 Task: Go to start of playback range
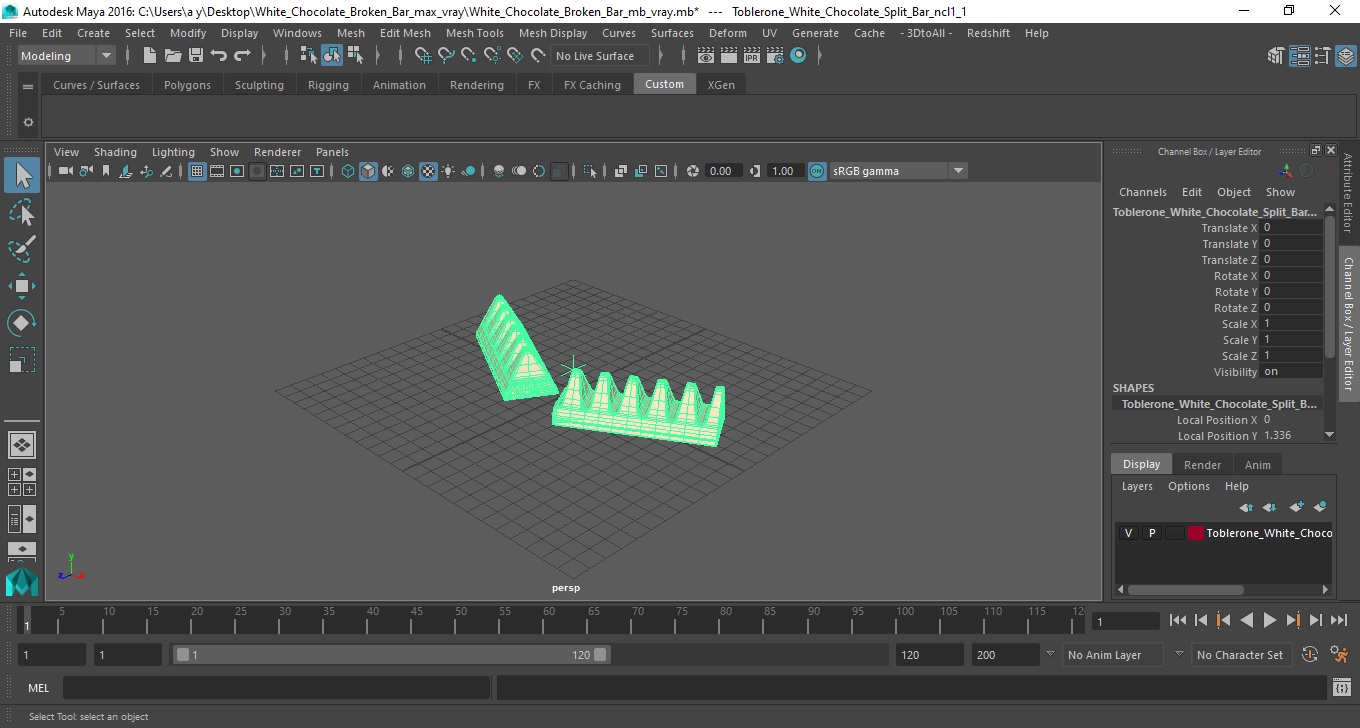coord(1178,621)
